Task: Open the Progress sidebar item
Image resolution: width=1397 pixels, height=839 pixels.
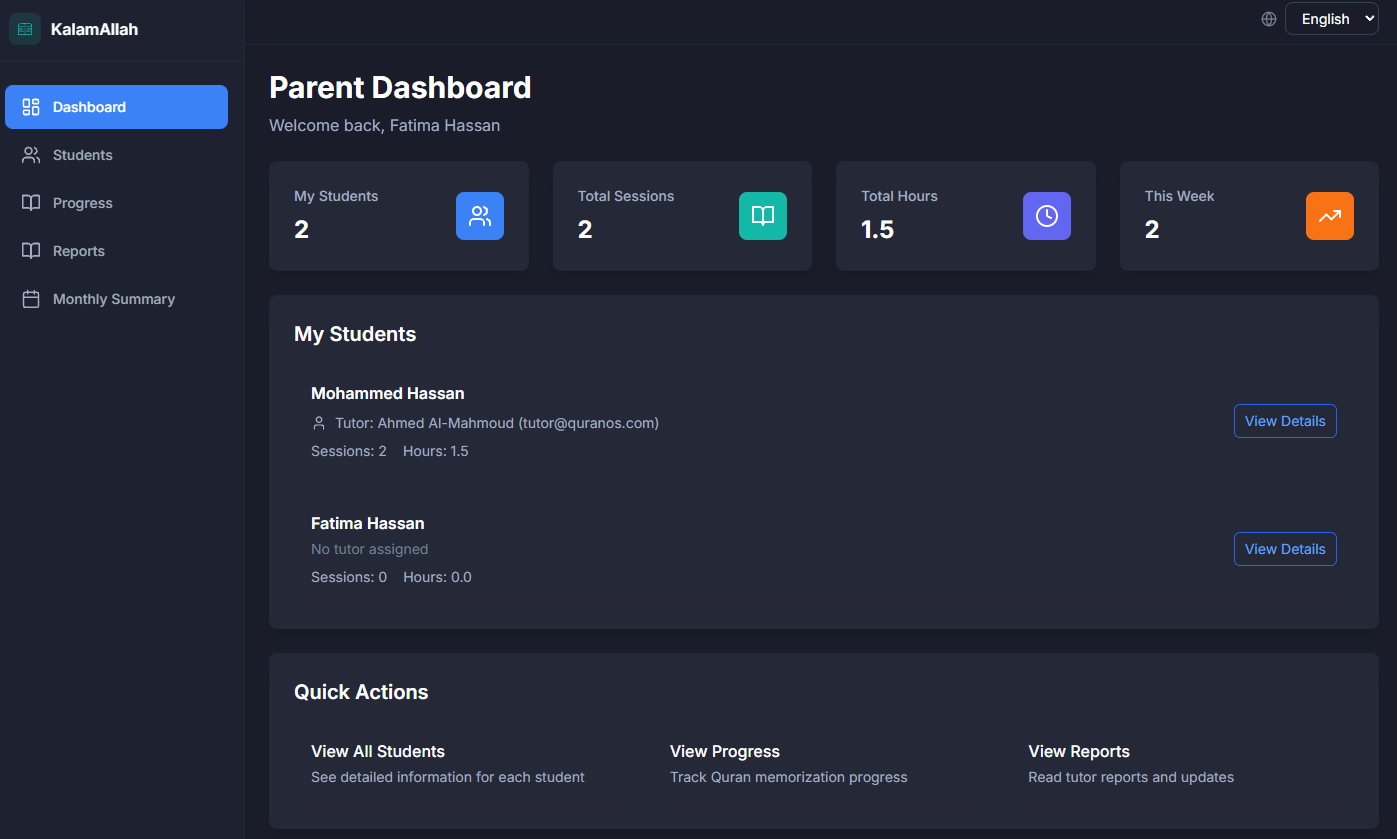Action: click(82, 203)
